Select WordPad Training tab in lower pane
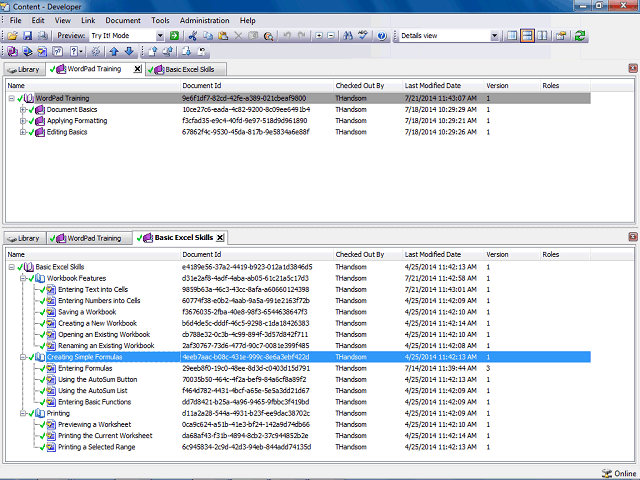Screen dimensions: 640x480 90,238
